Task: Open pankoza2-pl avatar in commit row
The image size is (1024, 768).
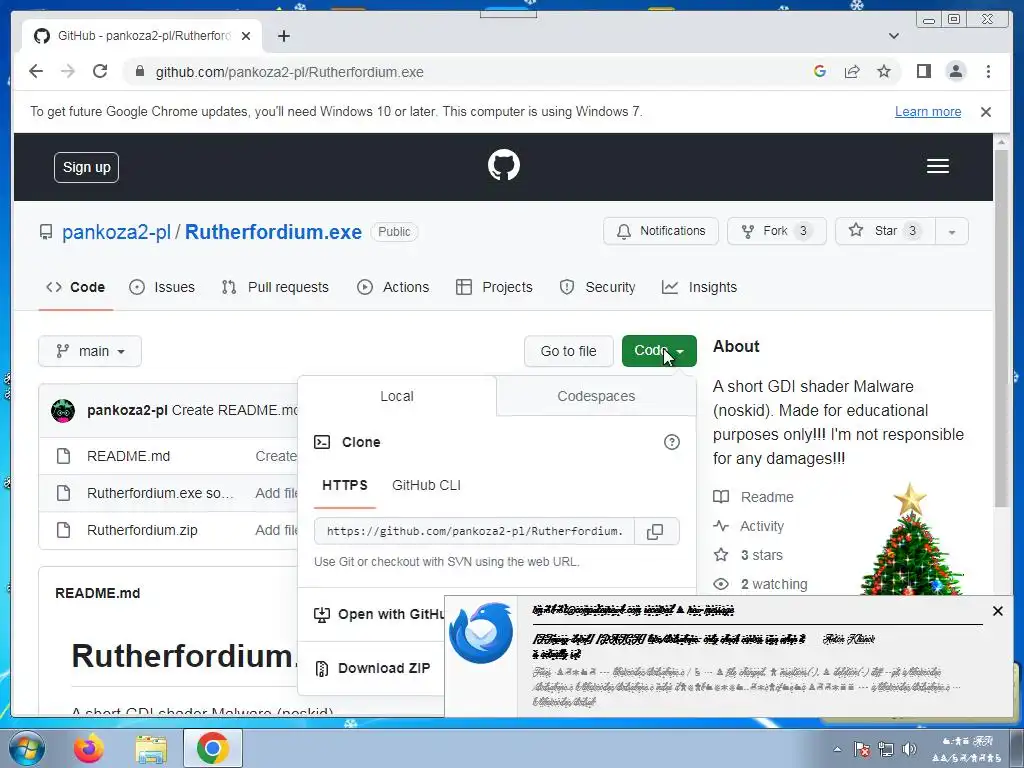Action: click(x=63, y=410)
